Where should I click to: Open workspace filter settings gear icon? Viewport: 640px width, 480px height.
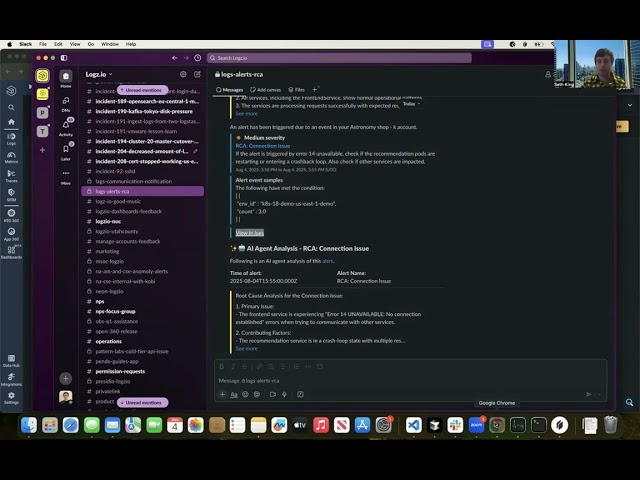(183, 74)
